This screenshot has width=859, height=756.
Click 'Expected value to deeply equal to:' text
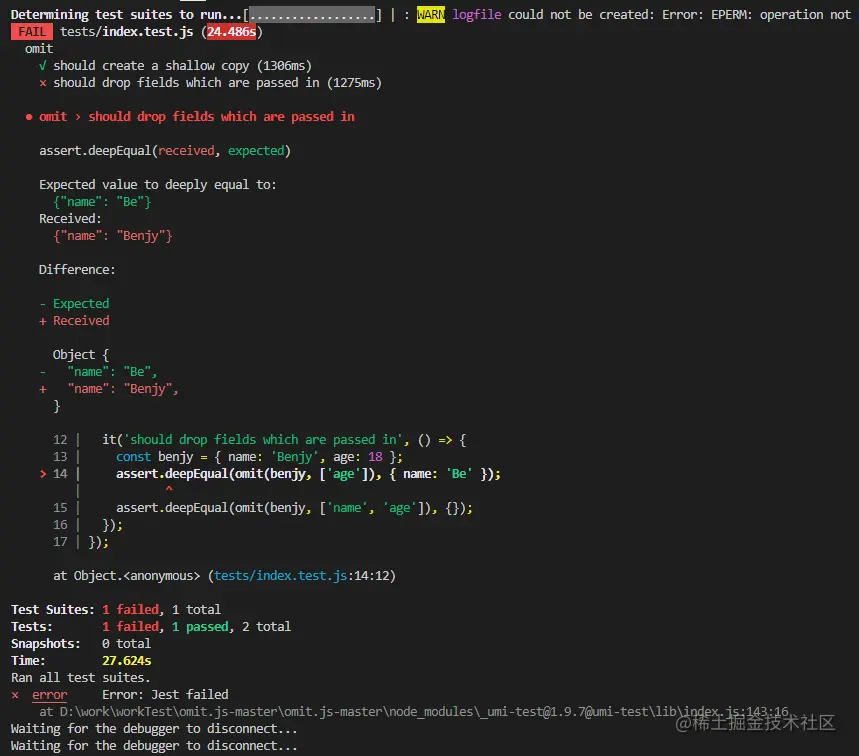158,185
